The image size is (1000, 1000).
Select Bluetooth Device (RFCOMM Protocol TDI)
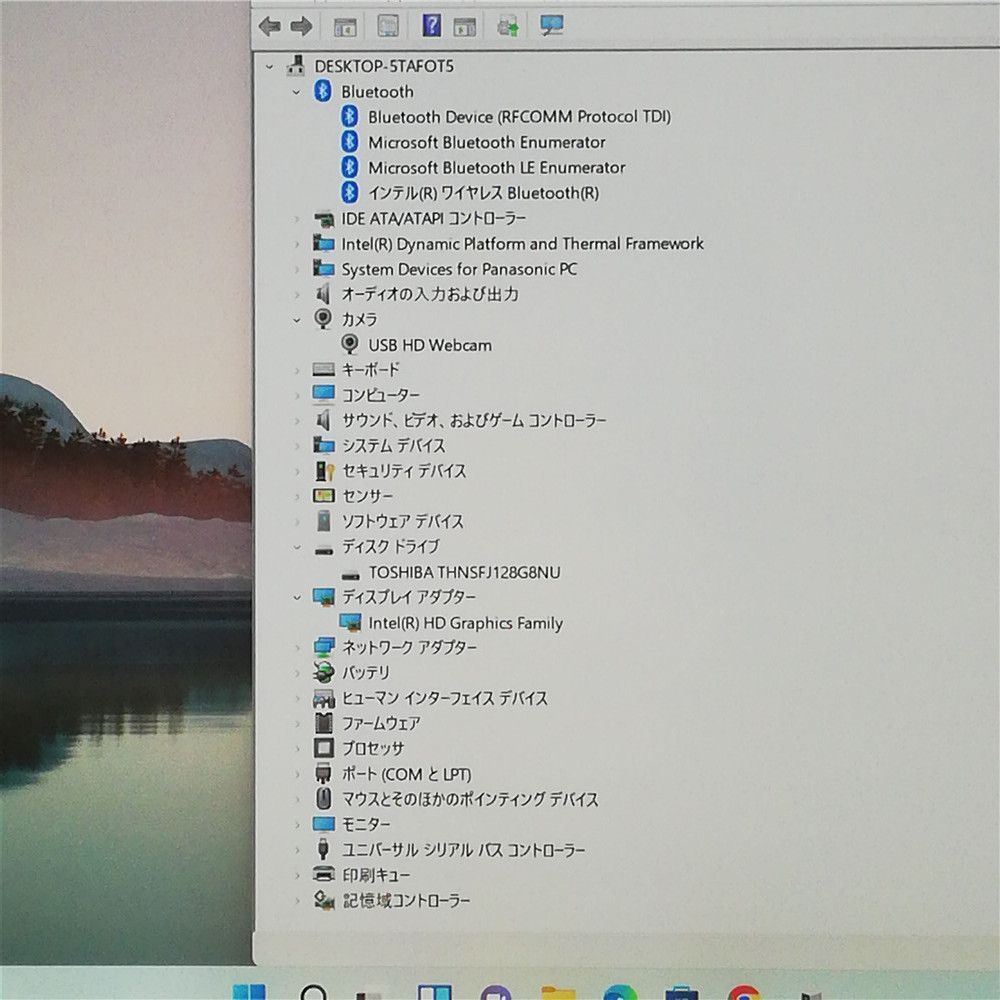point(519,117)
